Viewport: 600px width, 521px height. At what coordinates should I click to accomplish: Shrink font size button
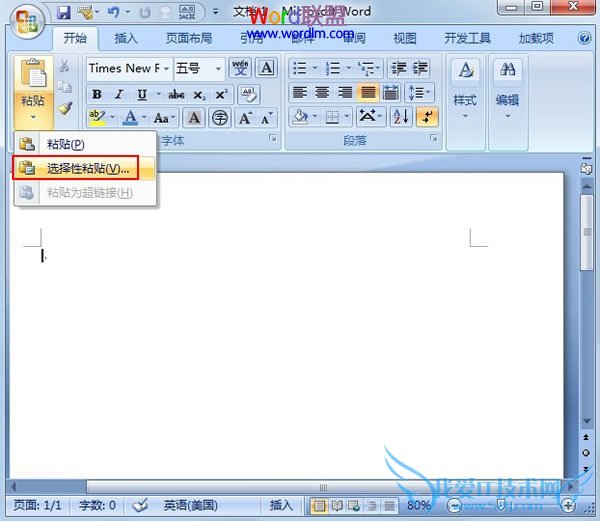[266, 118]
